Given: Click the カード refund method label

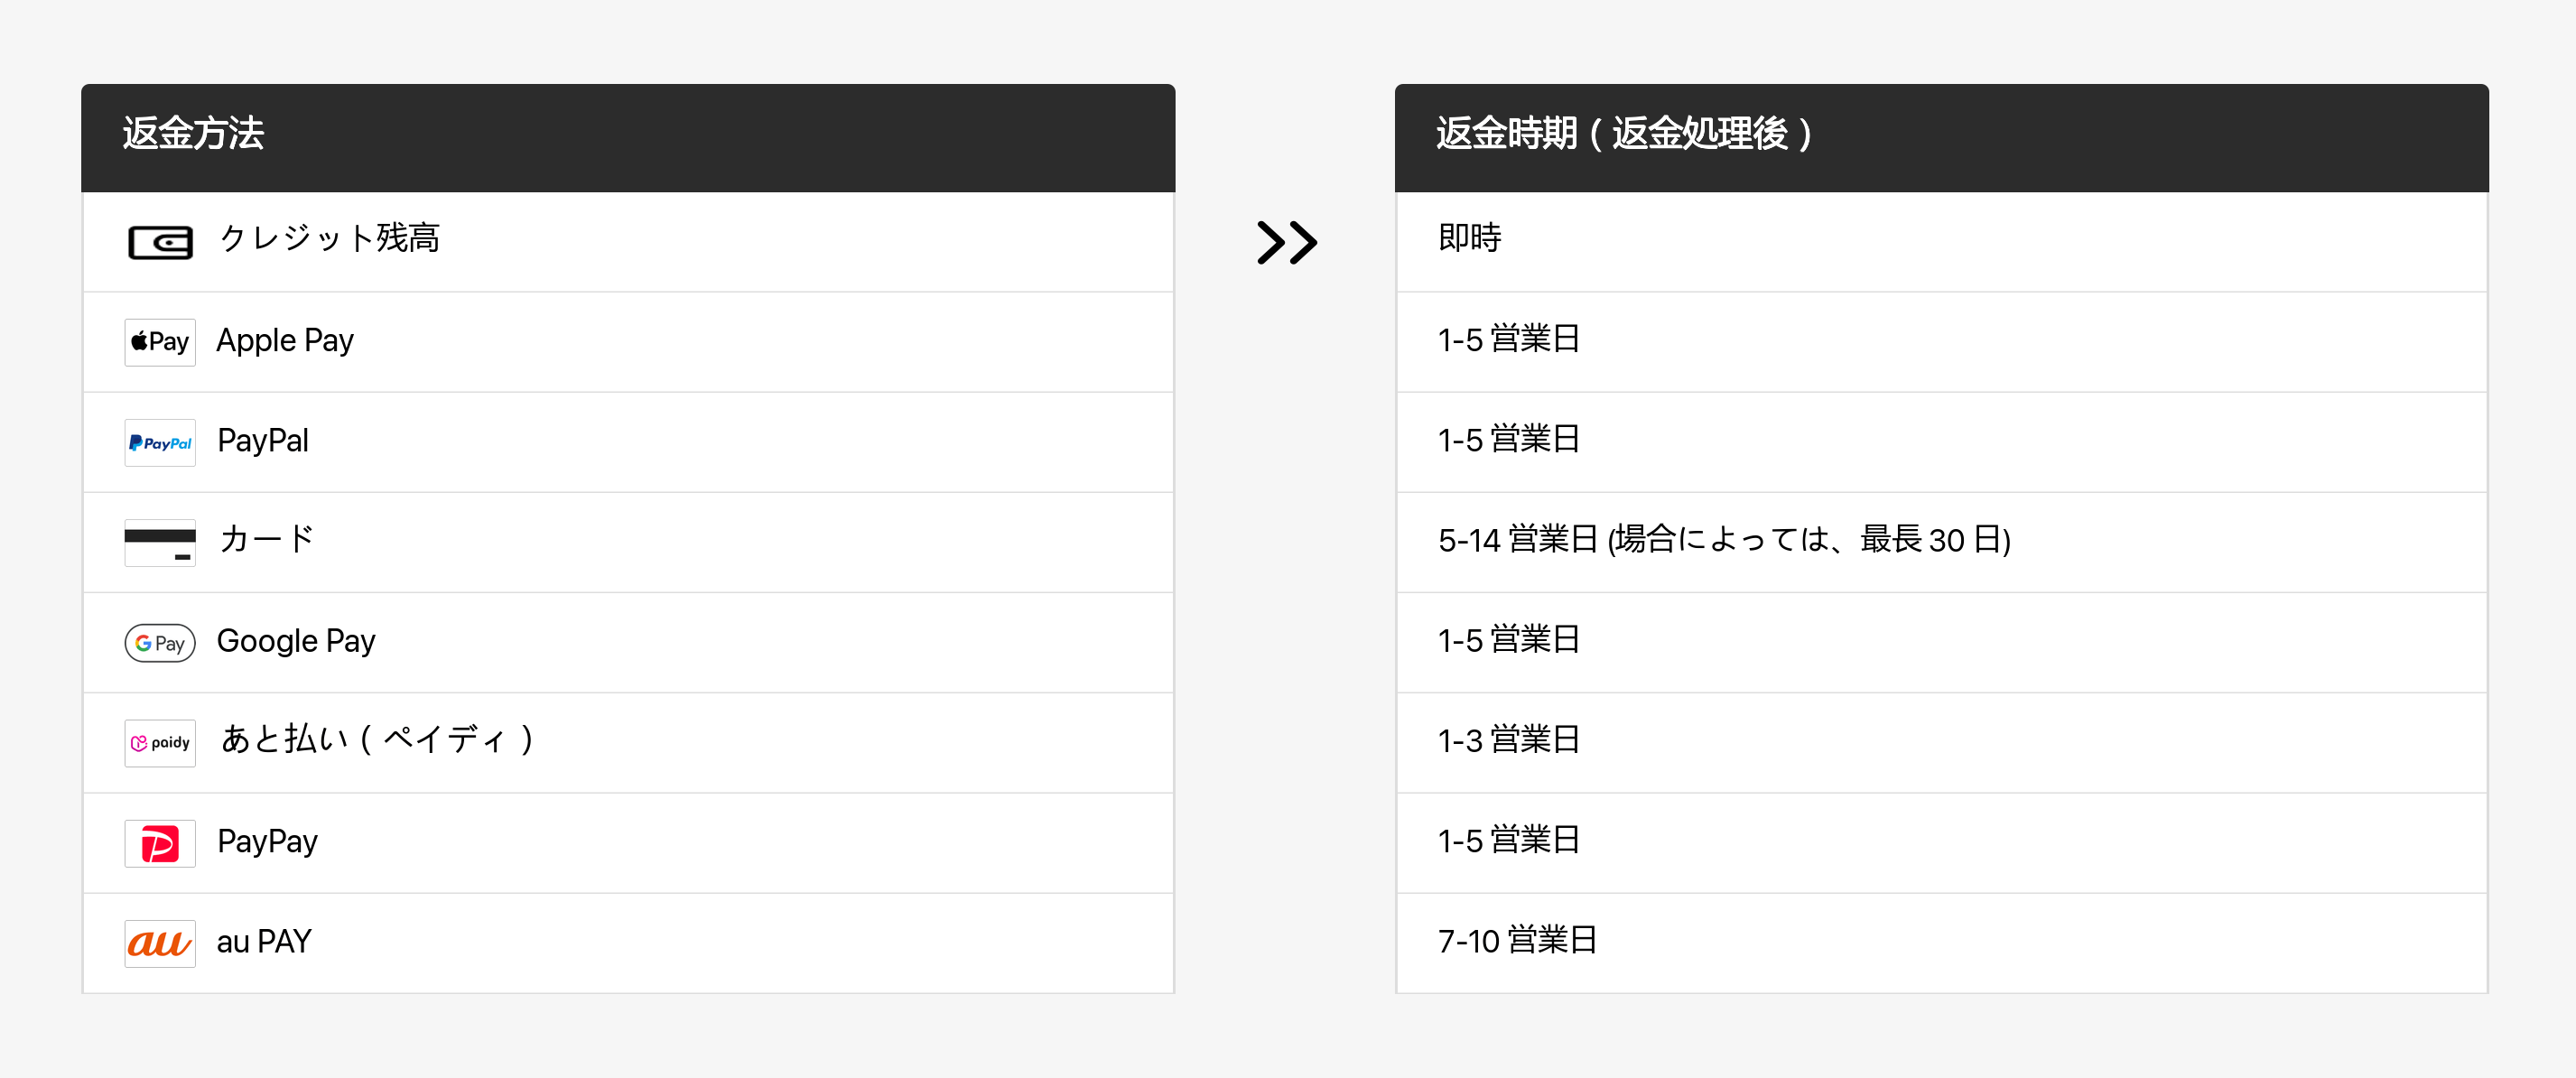Looking at the screenshot, I should coord(266,540).
